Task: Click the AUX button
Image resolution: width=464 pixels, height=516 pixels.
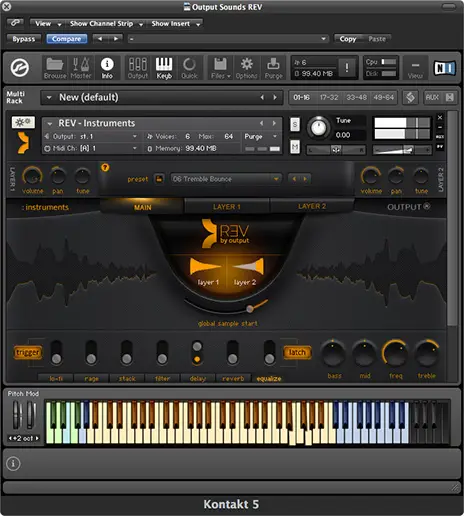Action: pyautogui.click(x=432, y=97)
